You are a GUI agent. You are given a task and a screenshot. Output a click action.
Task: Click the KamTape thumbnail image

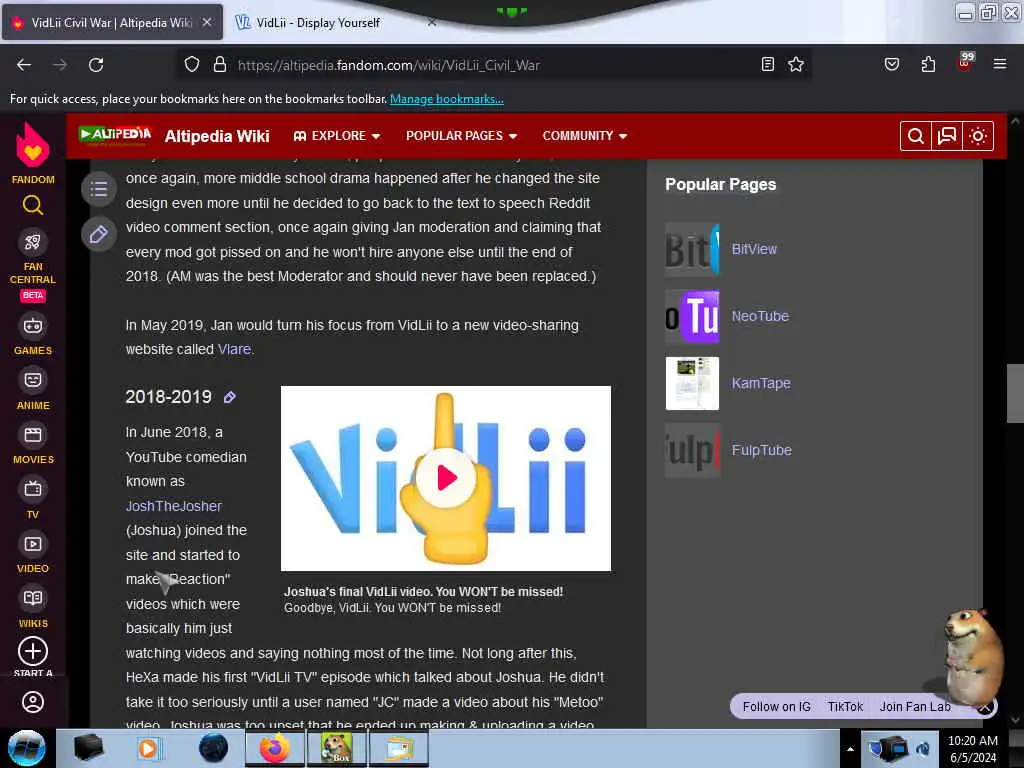coord(692,383)
